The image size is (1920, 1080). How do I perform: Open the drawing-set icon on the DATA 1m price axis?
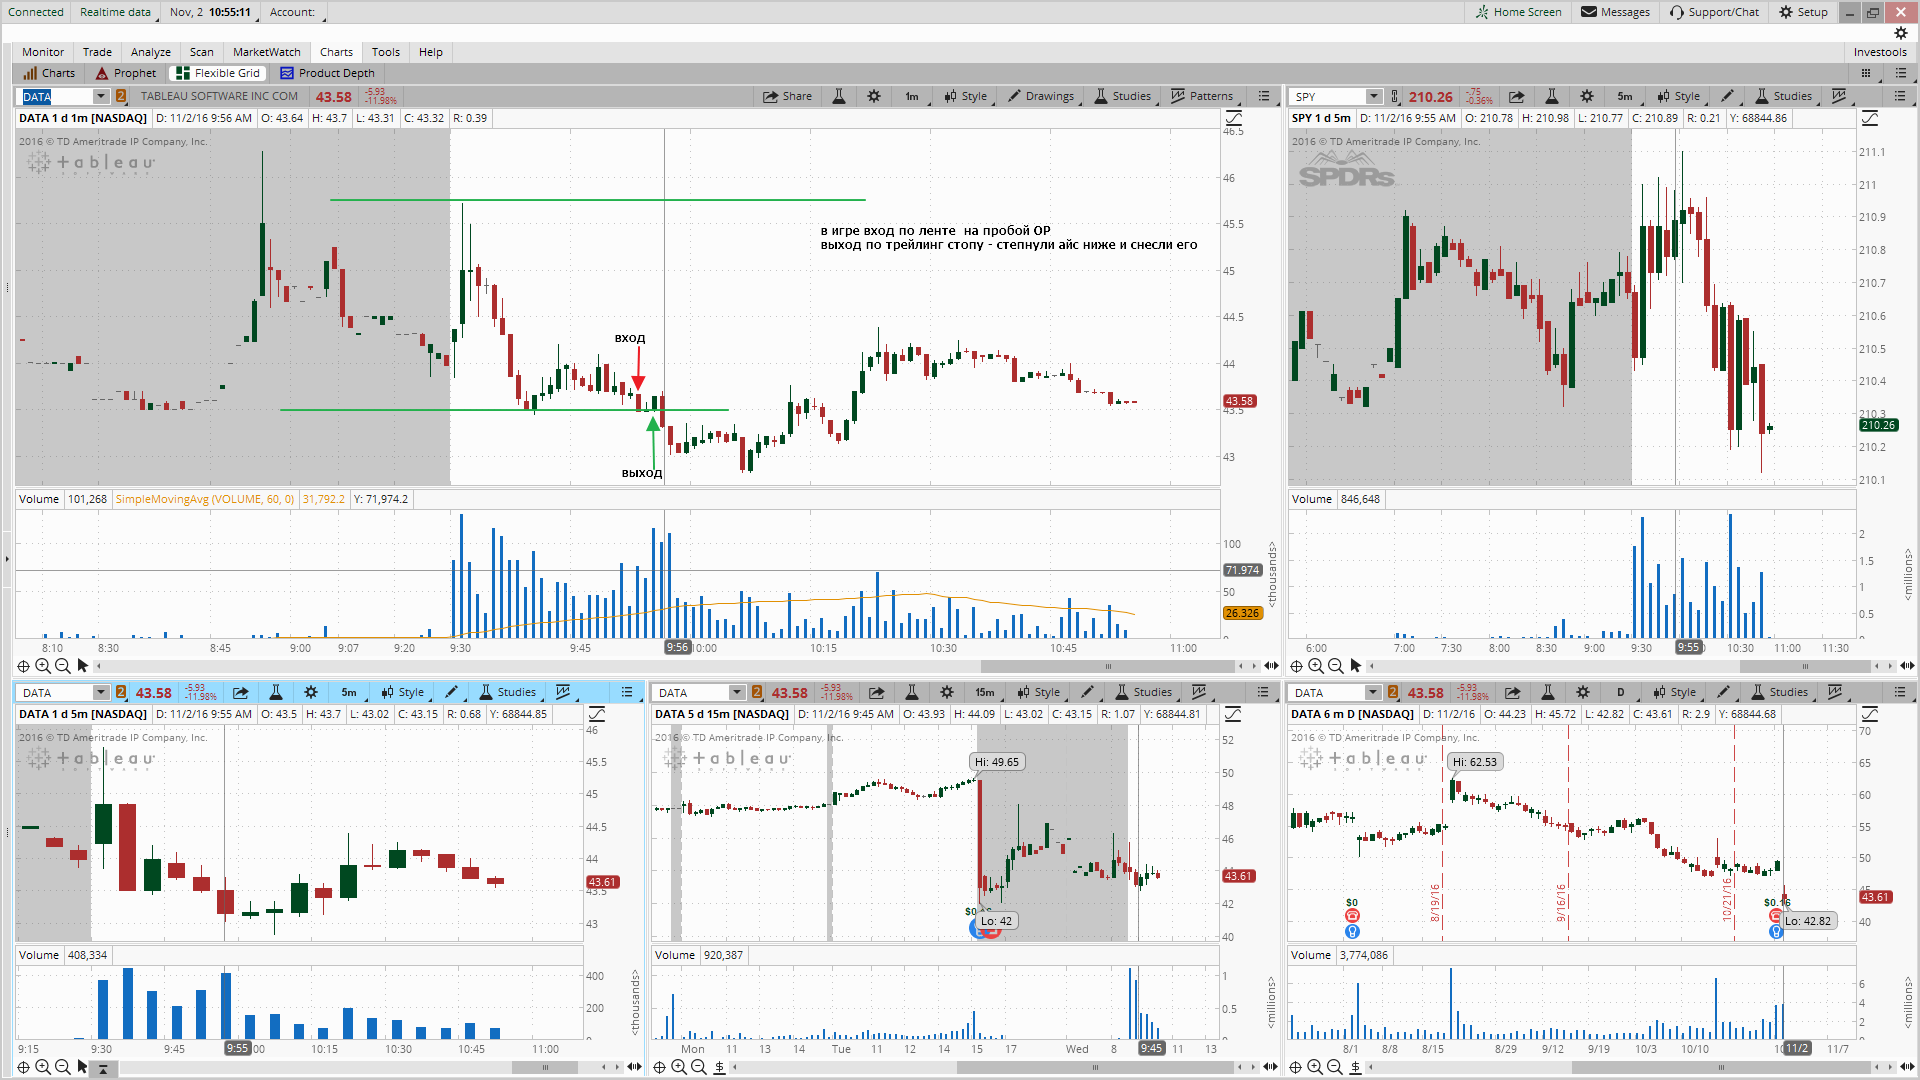point(1233,119)
